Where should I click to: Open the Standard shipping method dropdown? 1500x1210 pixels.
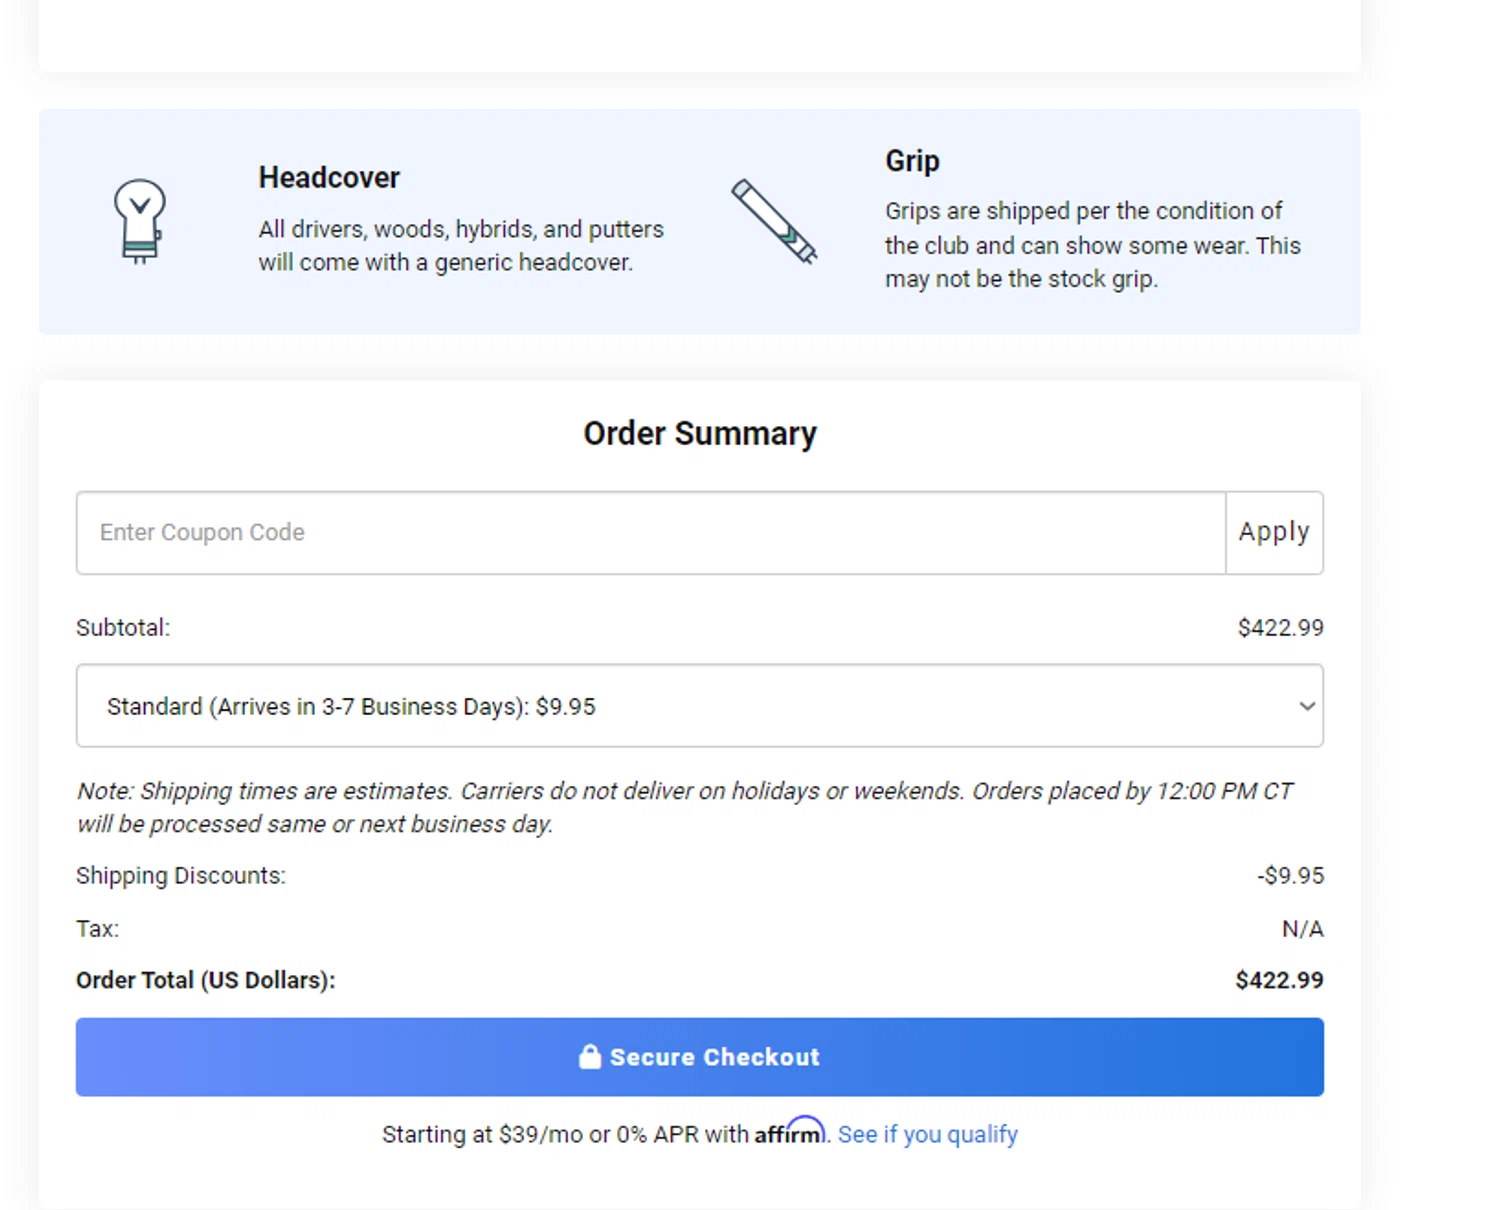coord(699,706)
